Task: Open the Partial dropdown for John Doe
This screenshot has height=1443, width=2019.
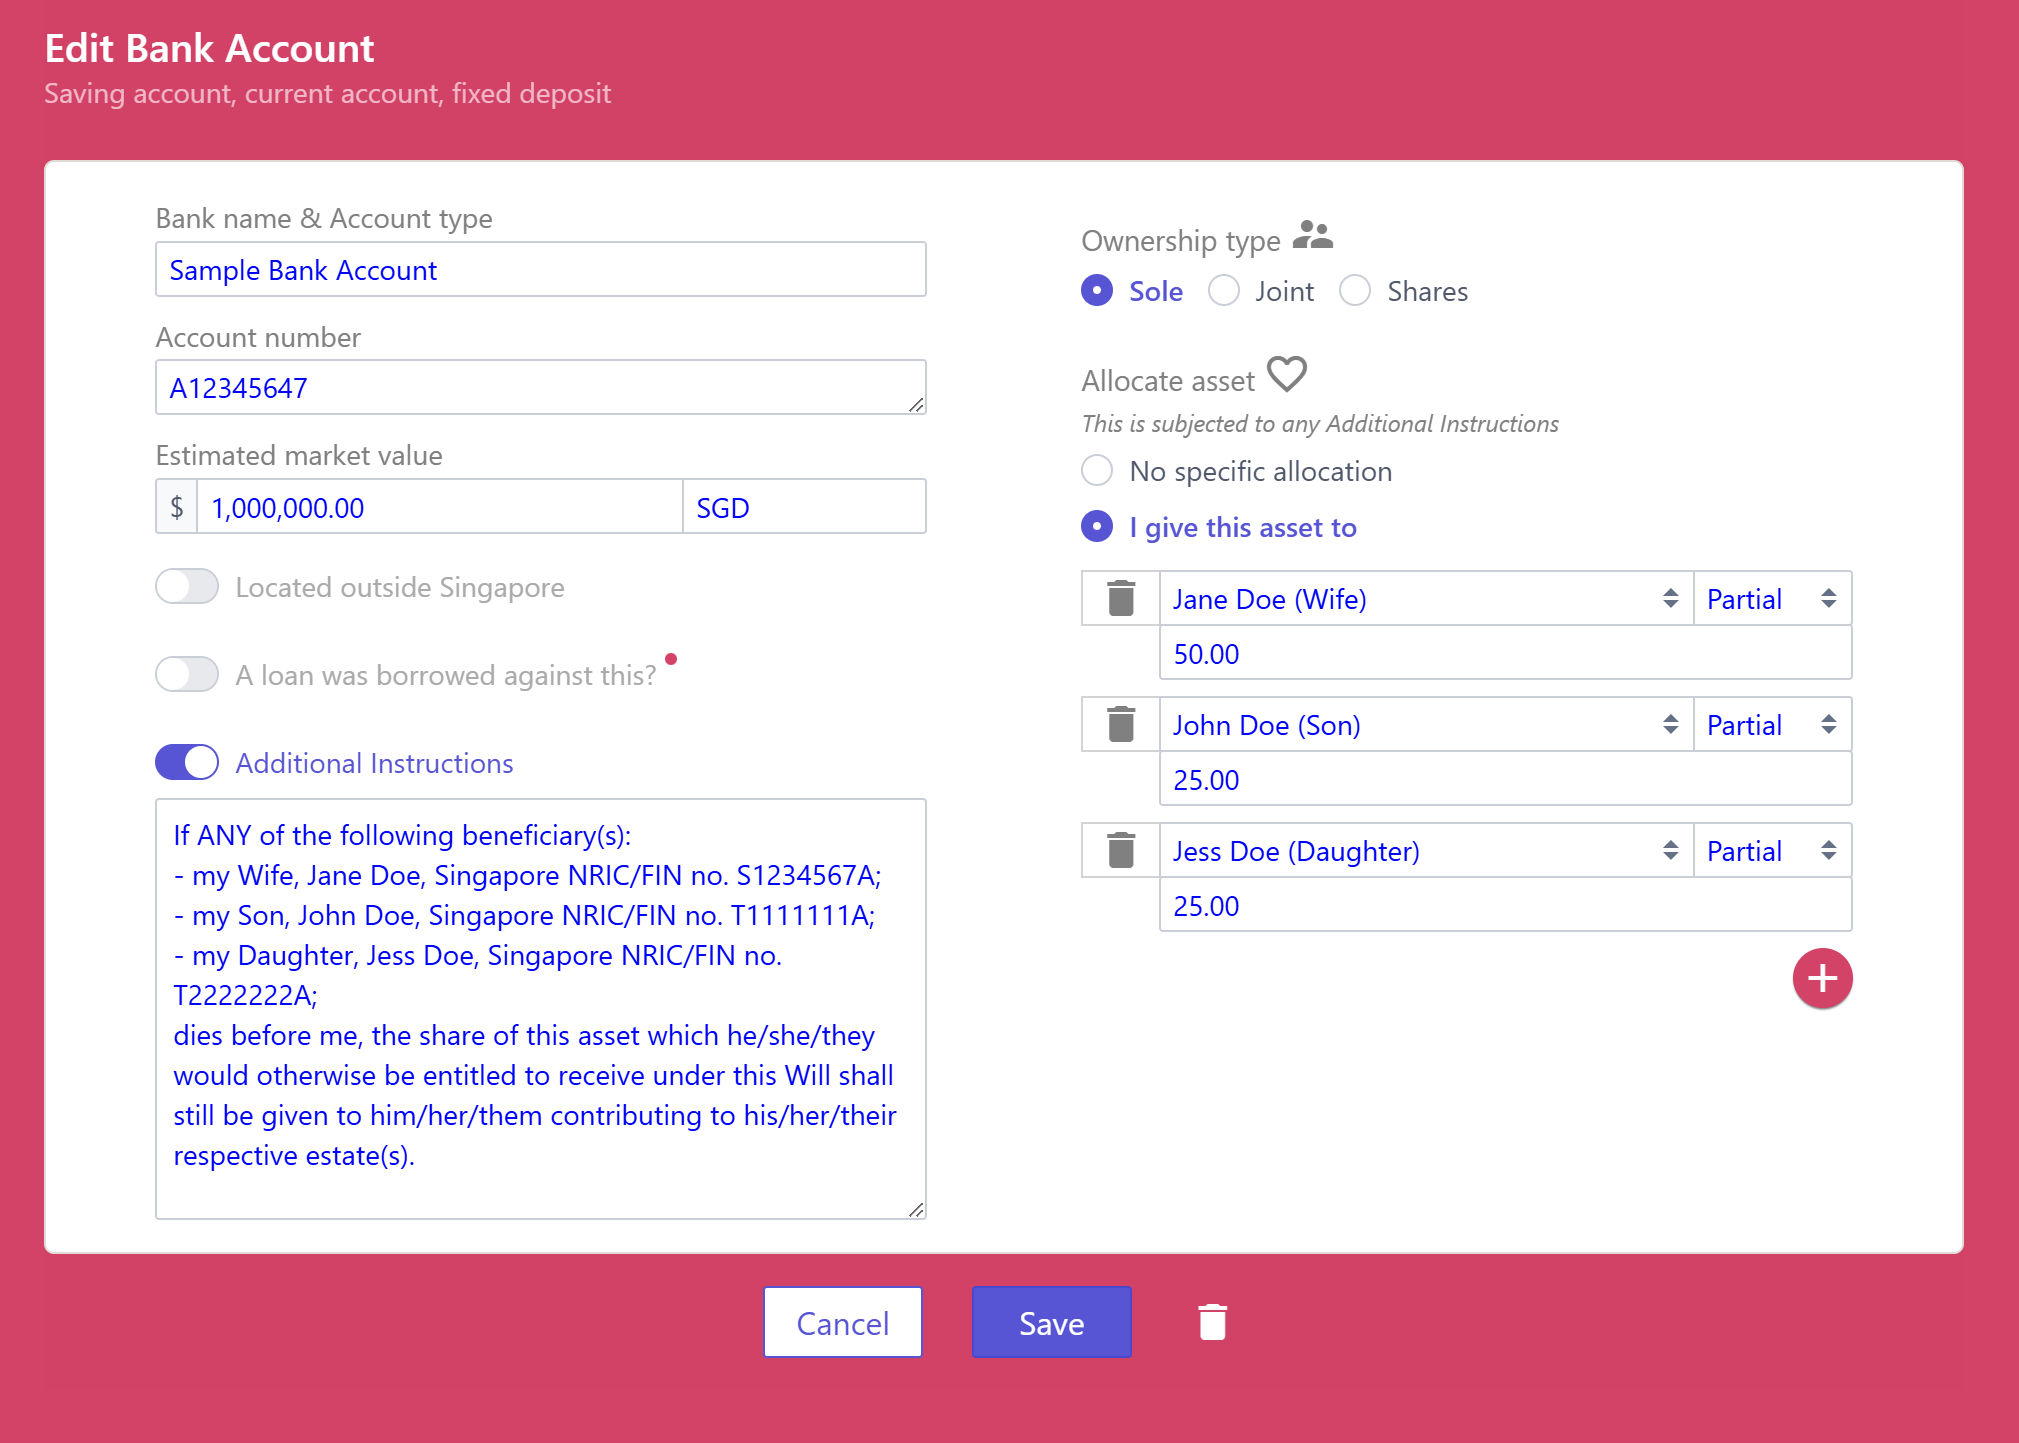Action: pyautogui.click(x=1771, y=725)
